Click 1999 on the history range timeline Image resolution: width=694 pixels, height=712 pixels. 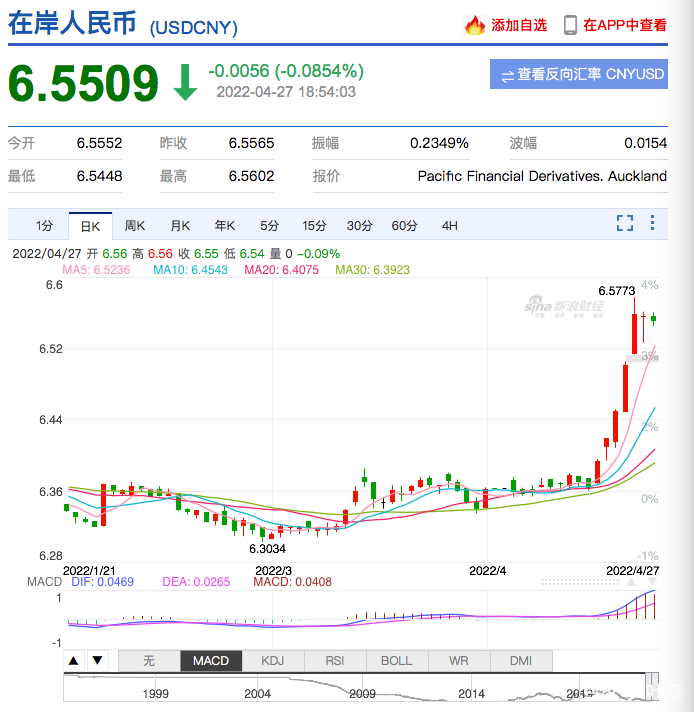(x=155, y=694)
